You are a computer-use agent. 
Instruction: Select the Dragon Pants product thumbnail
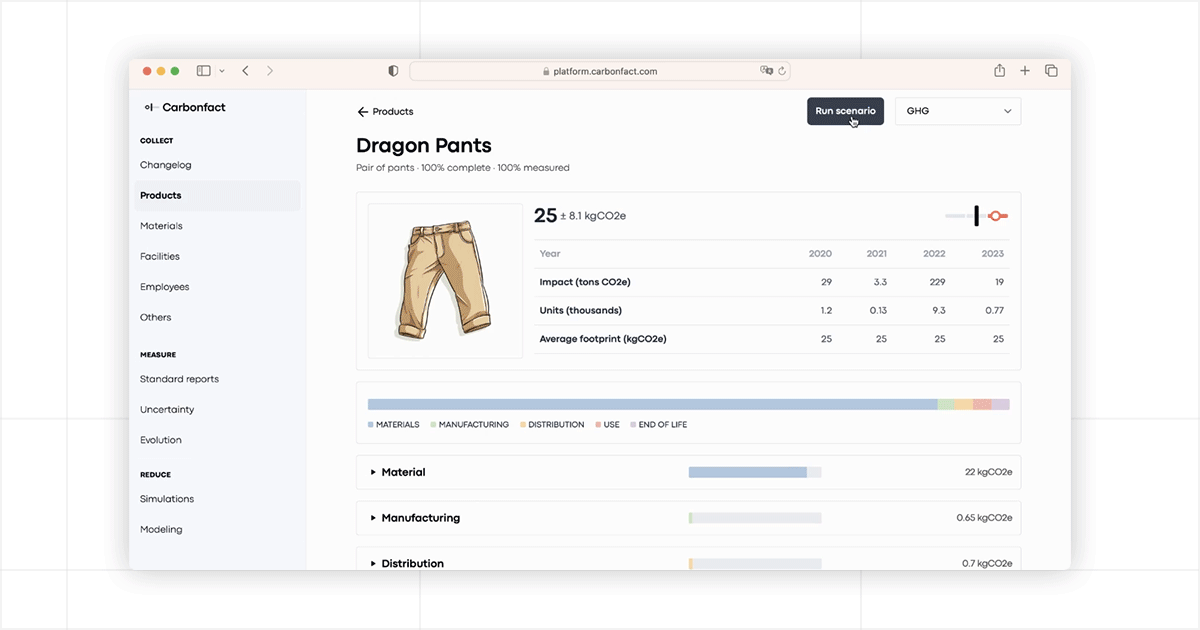coord(444,281)
